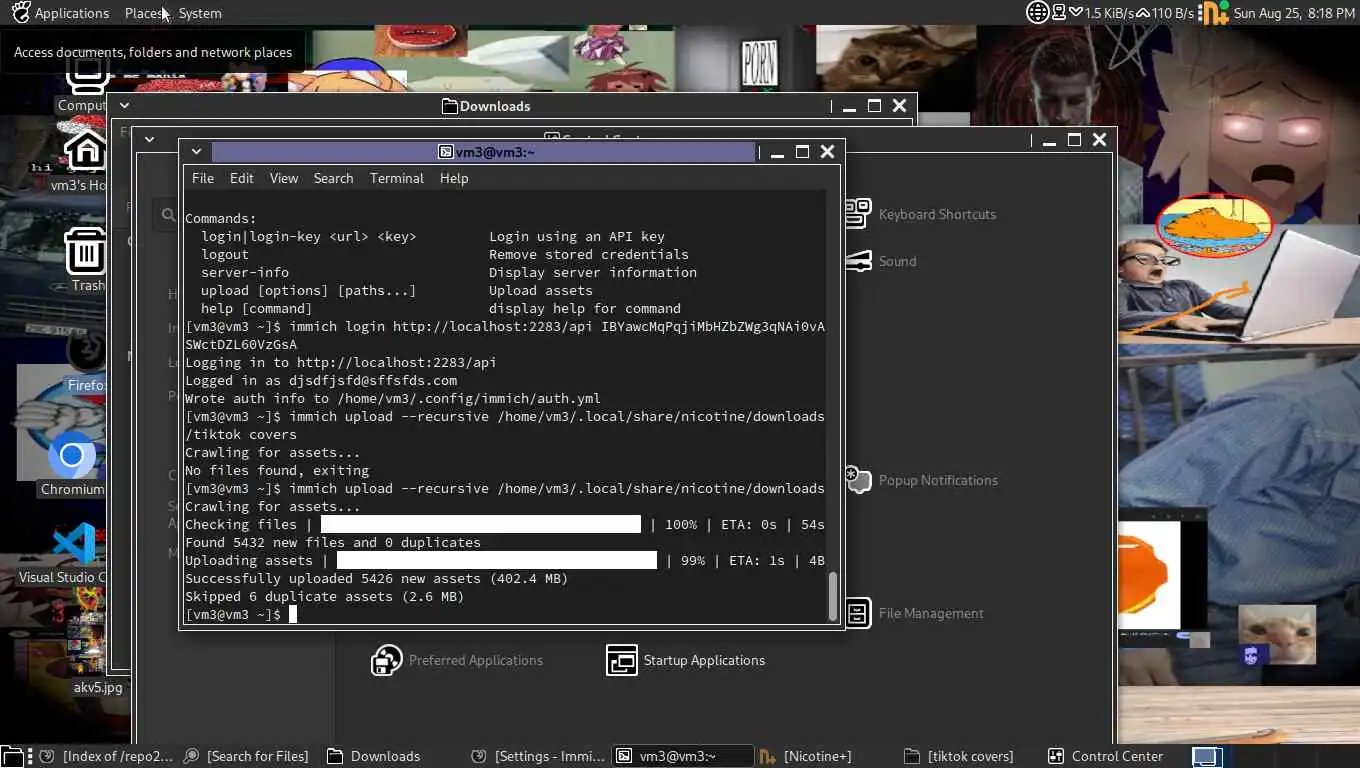Click 'No files found, exiting' line
Viewport: 1360px width, 768px height.
[277, 470]
